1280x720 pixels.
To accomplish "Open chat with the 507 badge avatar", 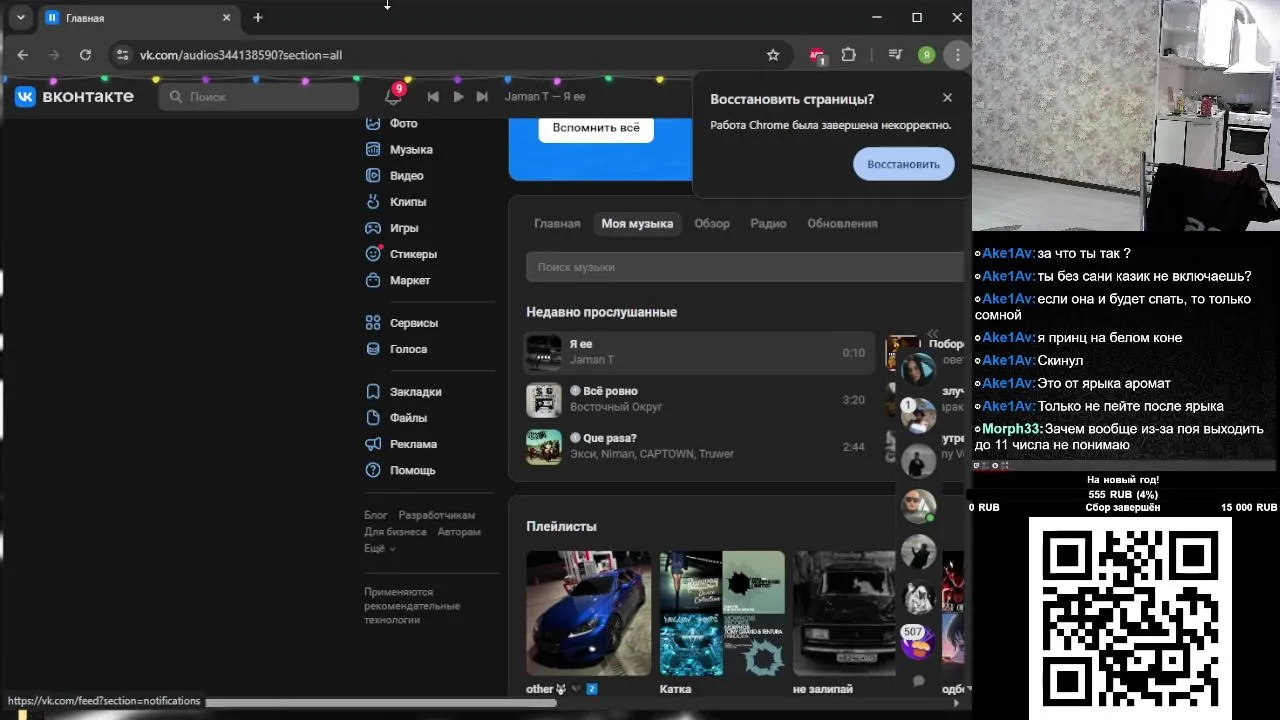I will point(918,641).
